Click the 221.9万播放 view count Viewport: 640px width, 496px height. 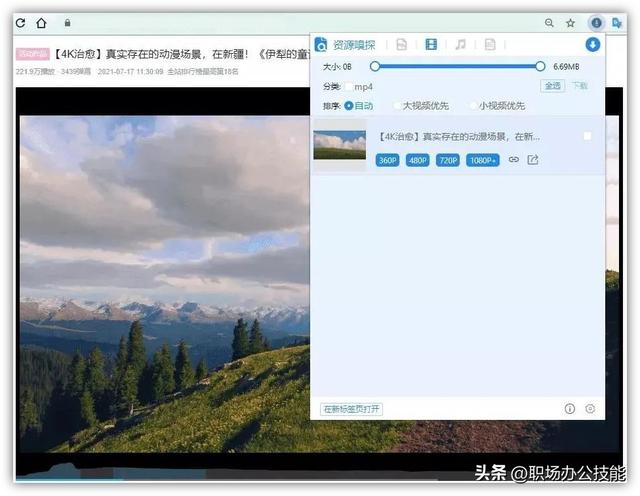coord(35,71)
